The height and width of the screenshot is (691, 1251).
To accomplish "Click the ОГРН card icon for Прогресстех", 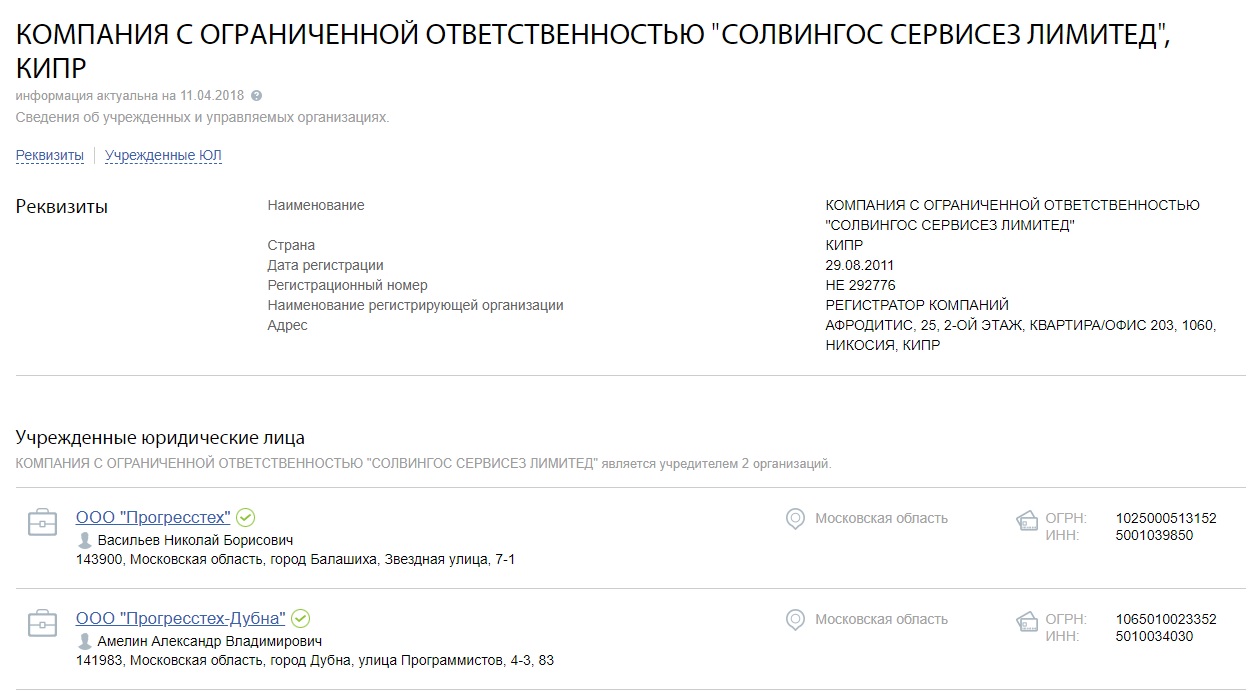I will click(x=1027, y=520).
